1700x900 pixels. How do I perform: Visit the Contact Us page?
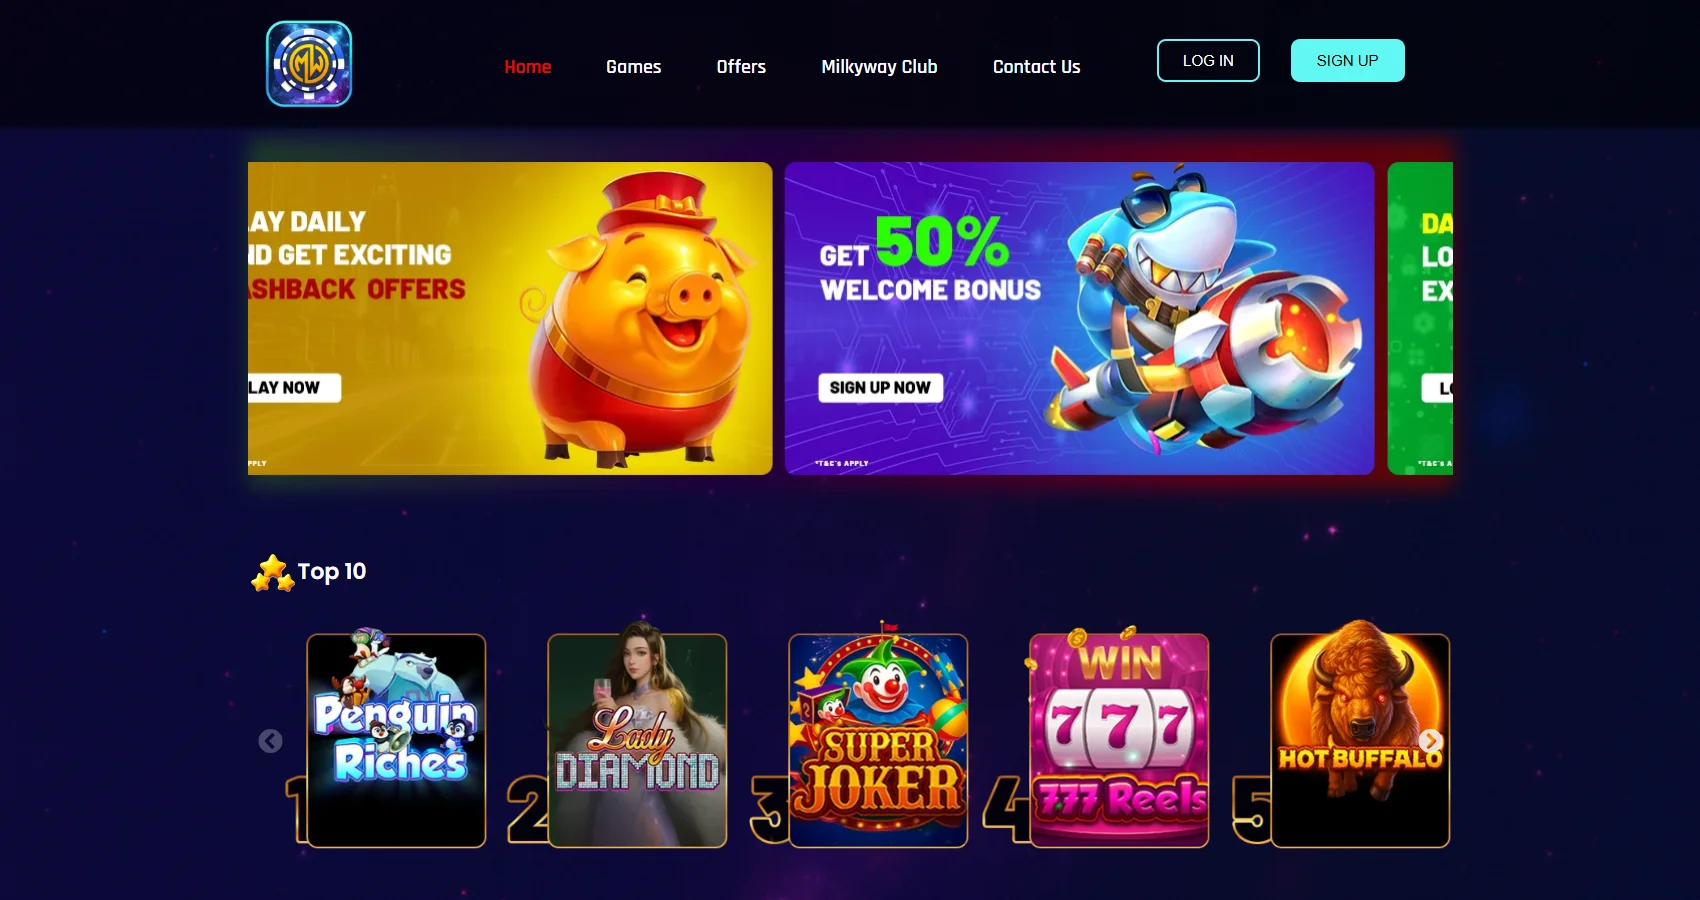click(1036, 67)
